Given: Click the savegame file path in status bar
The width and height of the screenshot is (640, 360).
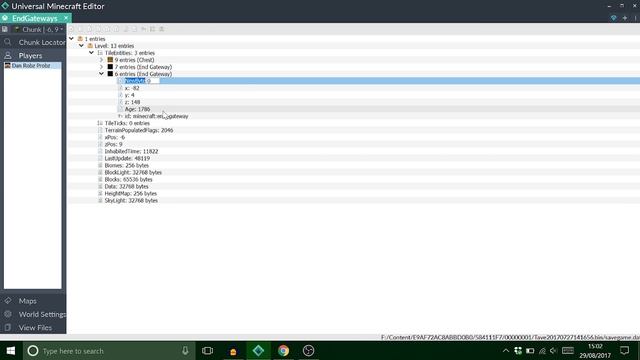Looking at the screenshot, I should coord(510,338).
